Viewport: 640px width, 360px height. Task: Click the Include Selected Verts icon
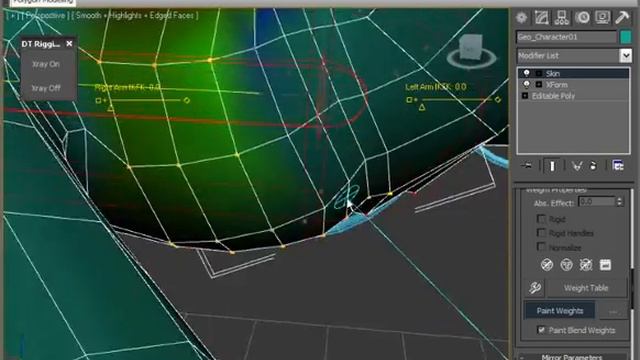pos(567,265)
